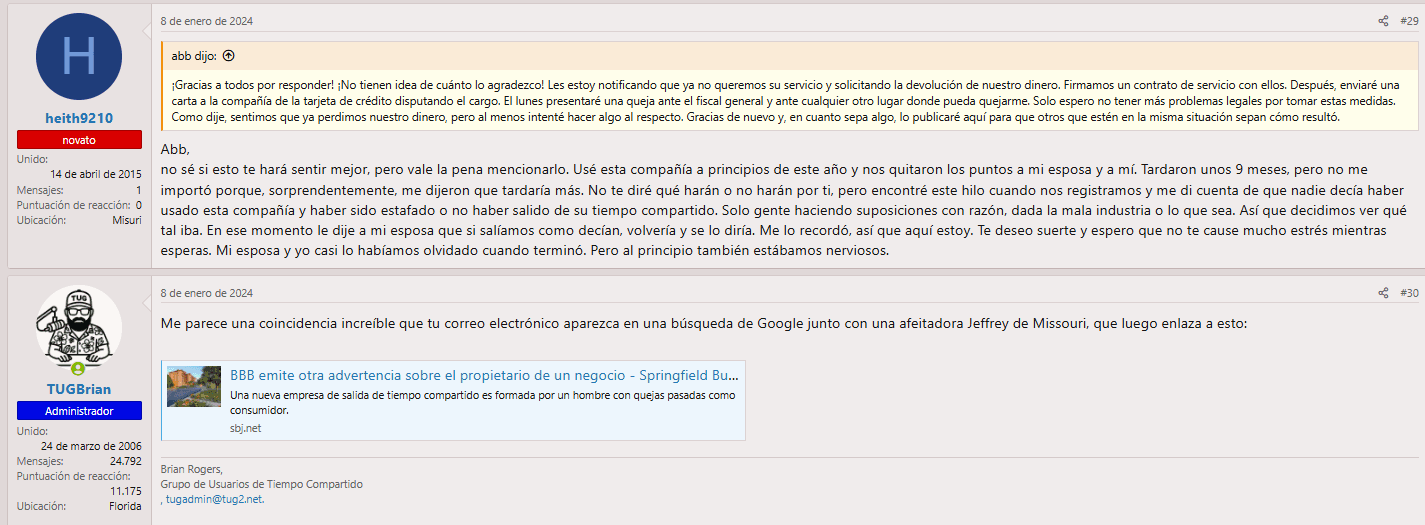Click the date stamp on TUGBrian's post
The image size is (1425, 525).
(207, 293)
